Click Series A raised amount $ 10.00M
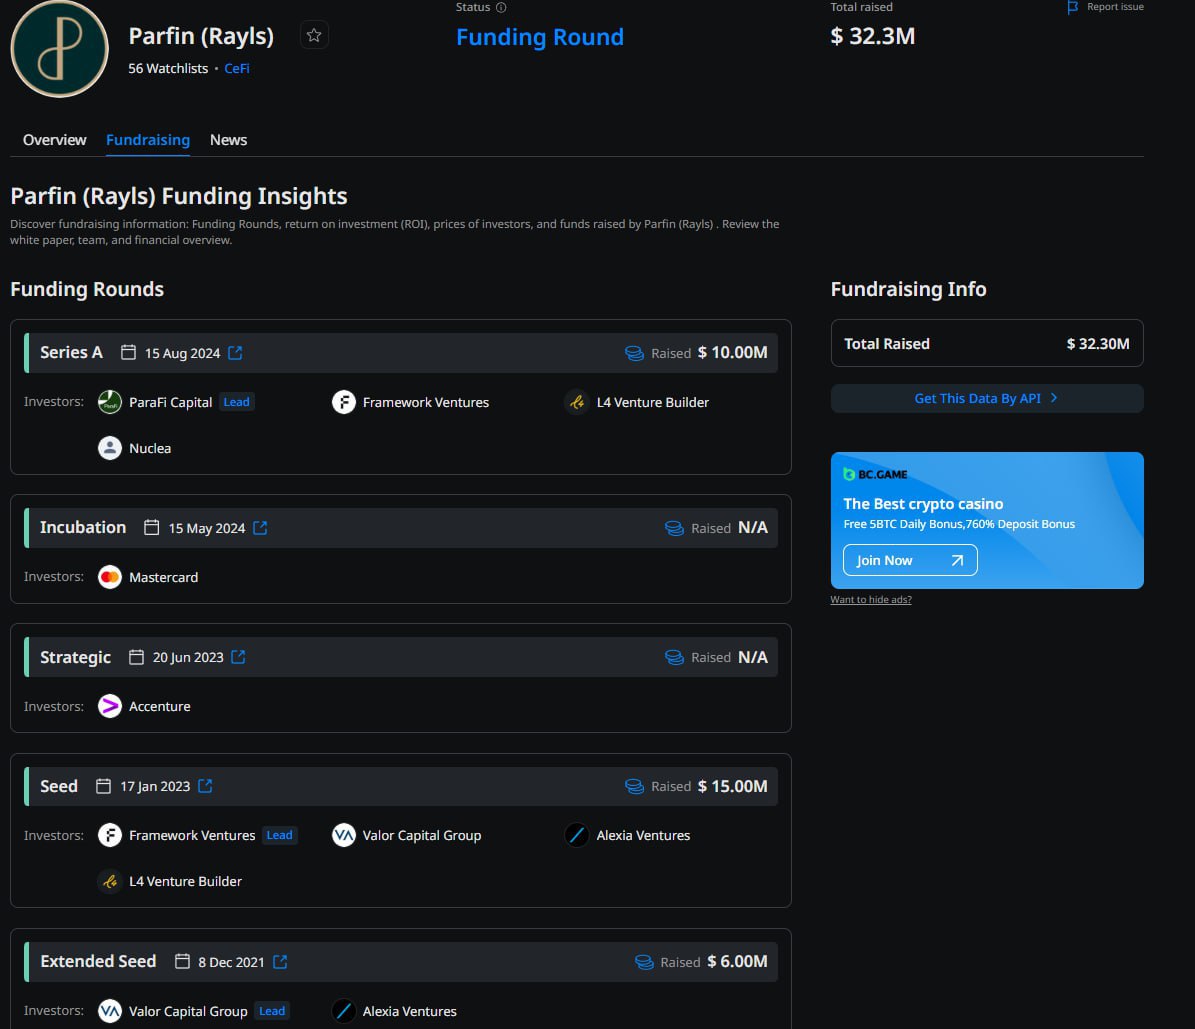Viewport: 1195px width, 1029px height. pyautogui.click(x=732, y=352)
